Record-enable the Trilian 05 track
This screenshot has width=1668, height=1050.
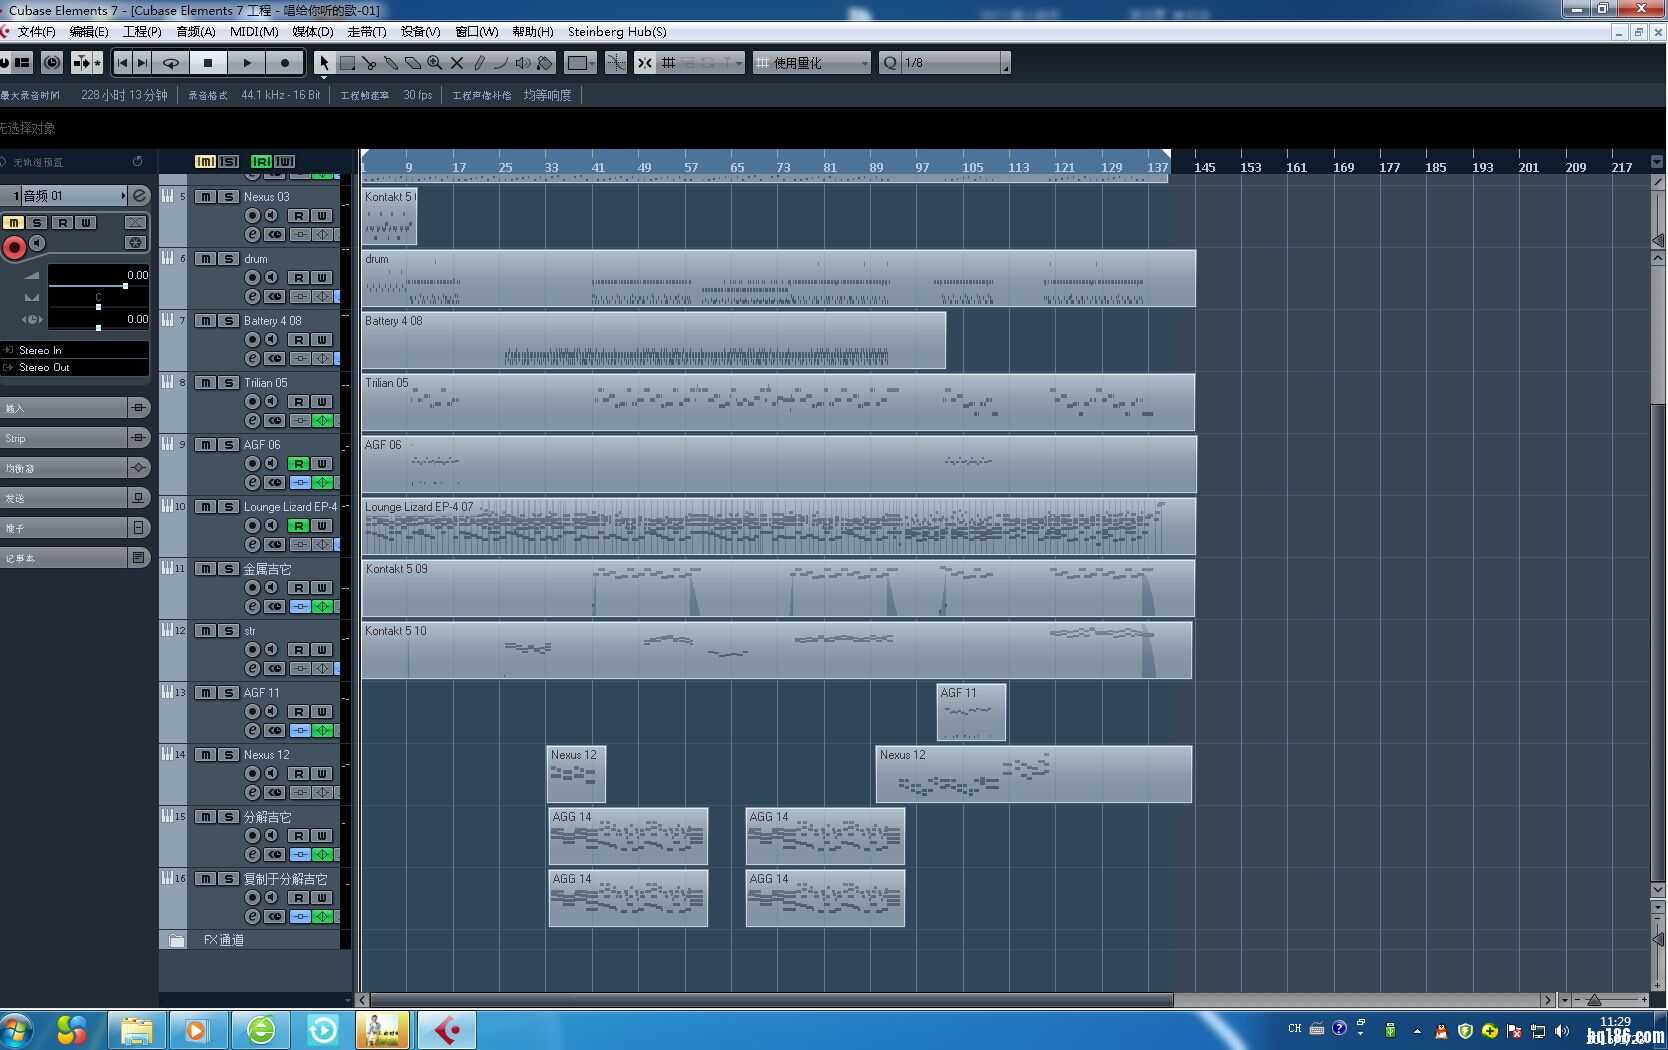[253, 402]
